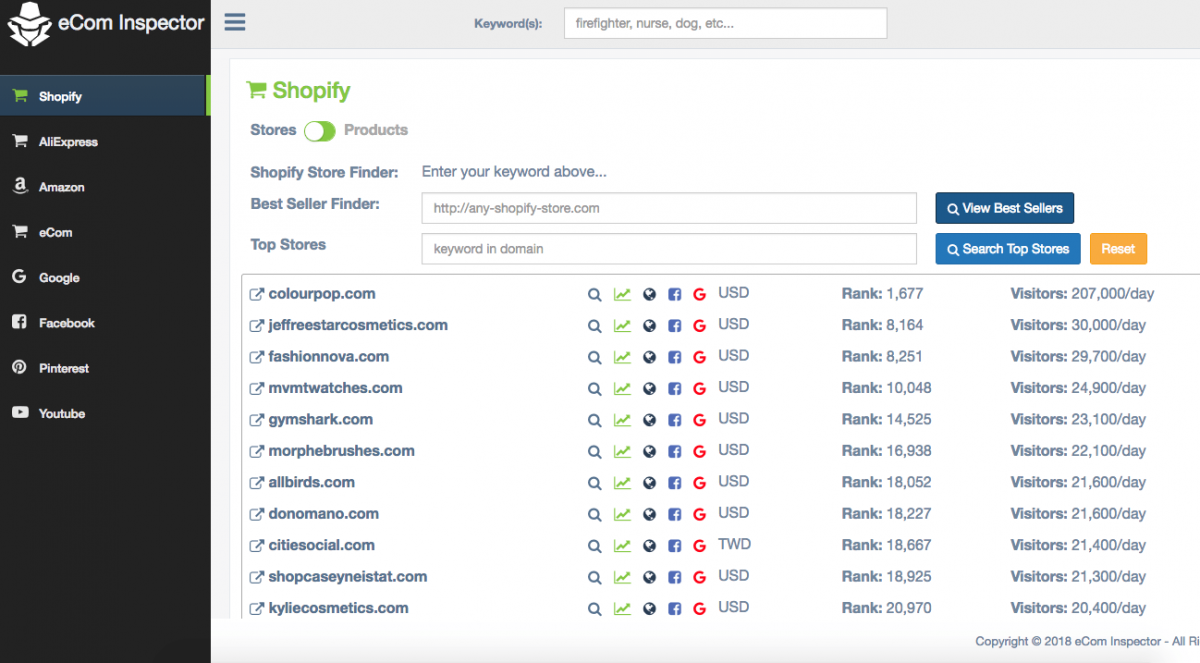Open the colourpop.com store link

click(320, 293)
